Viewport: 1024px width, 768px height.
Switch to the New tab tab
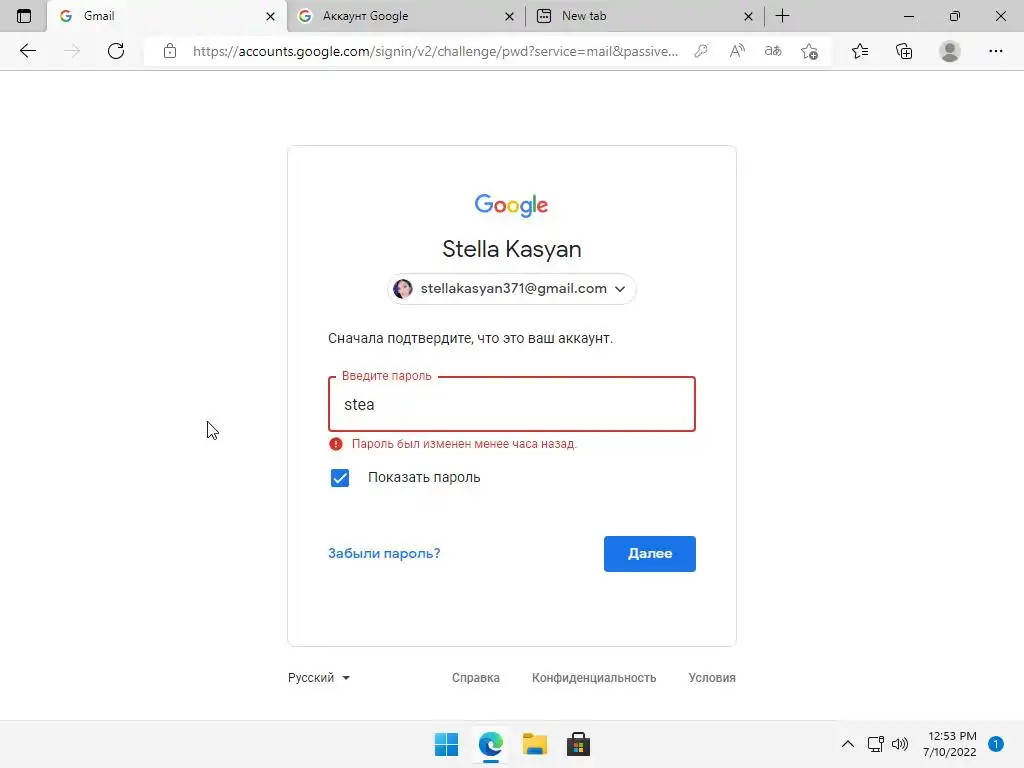(x=643, y=16)
